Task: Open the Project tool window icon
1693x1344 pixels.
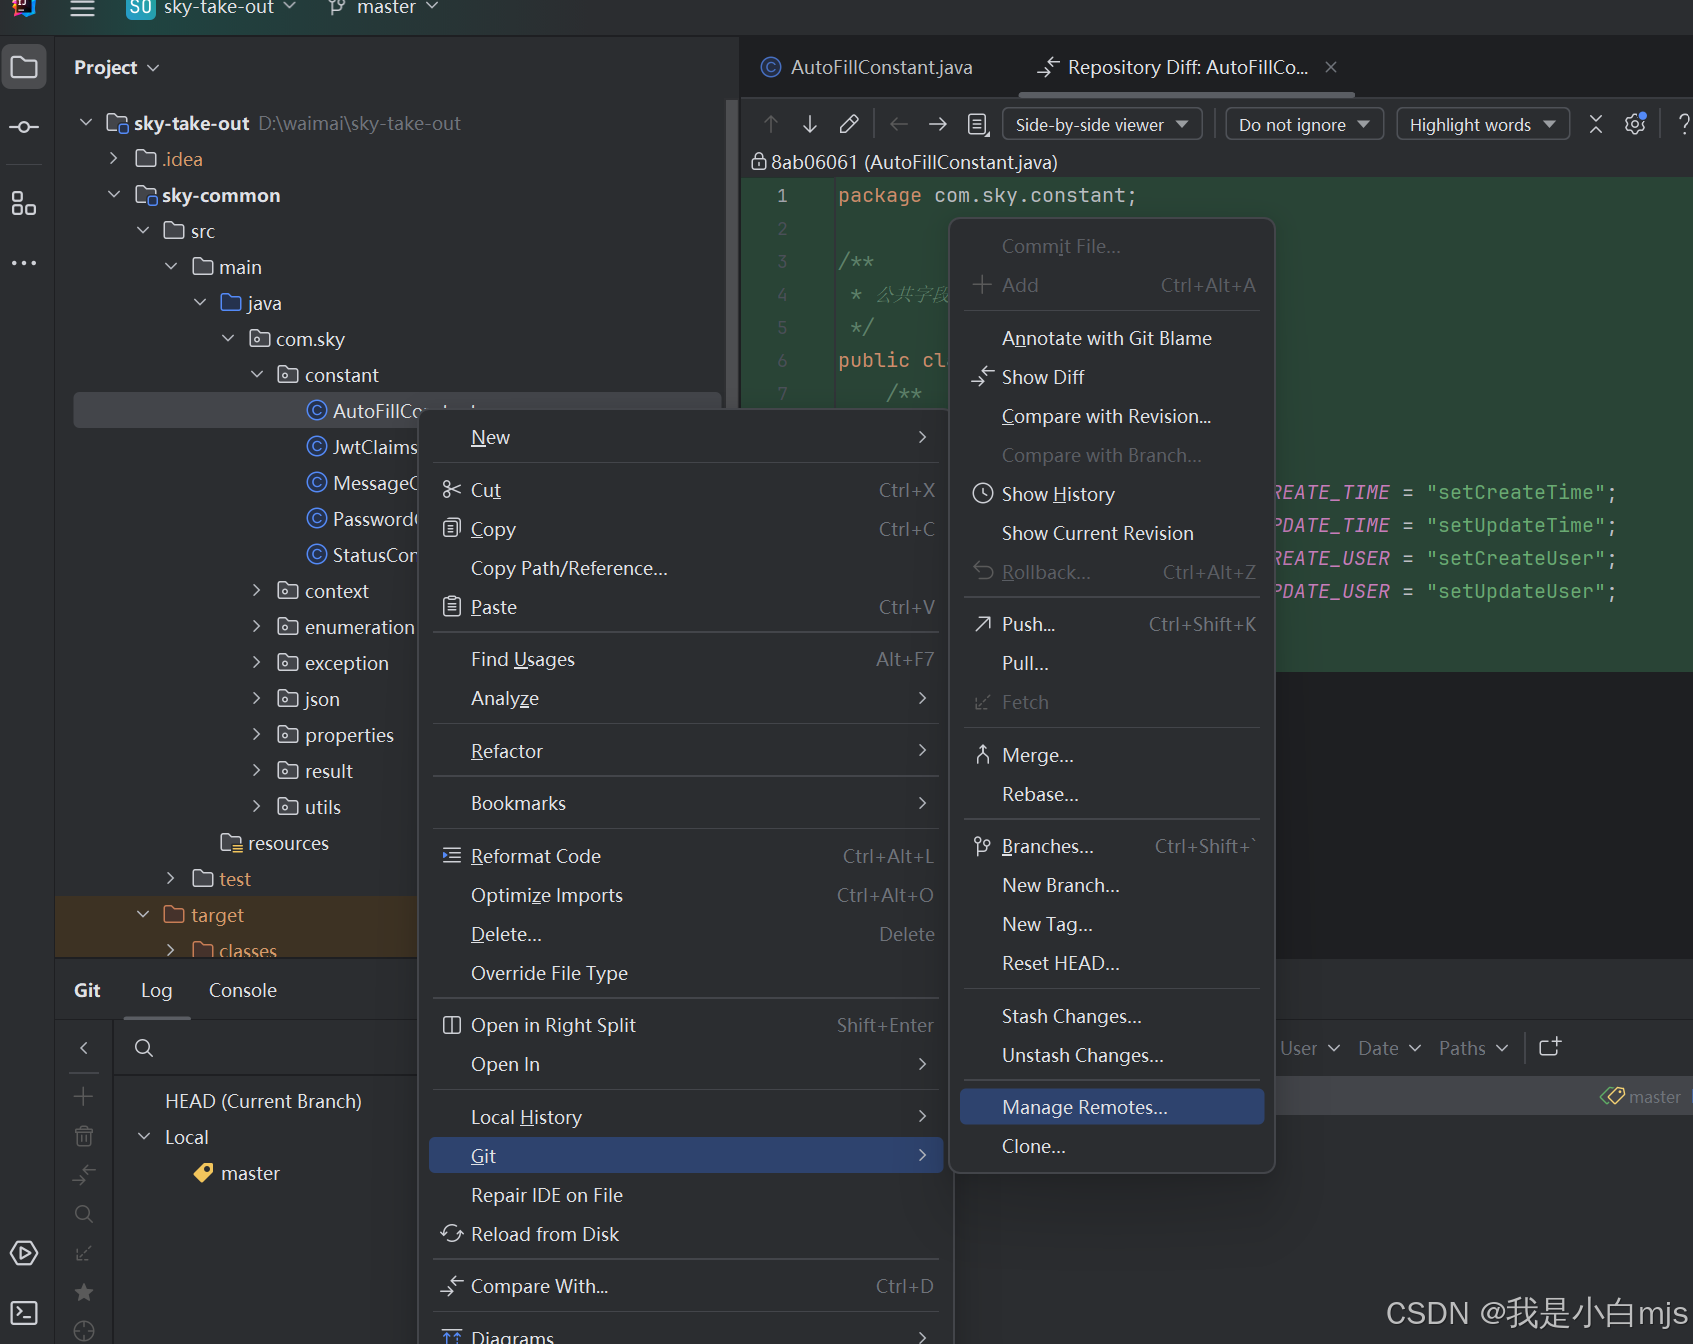Action: (24, 67)
